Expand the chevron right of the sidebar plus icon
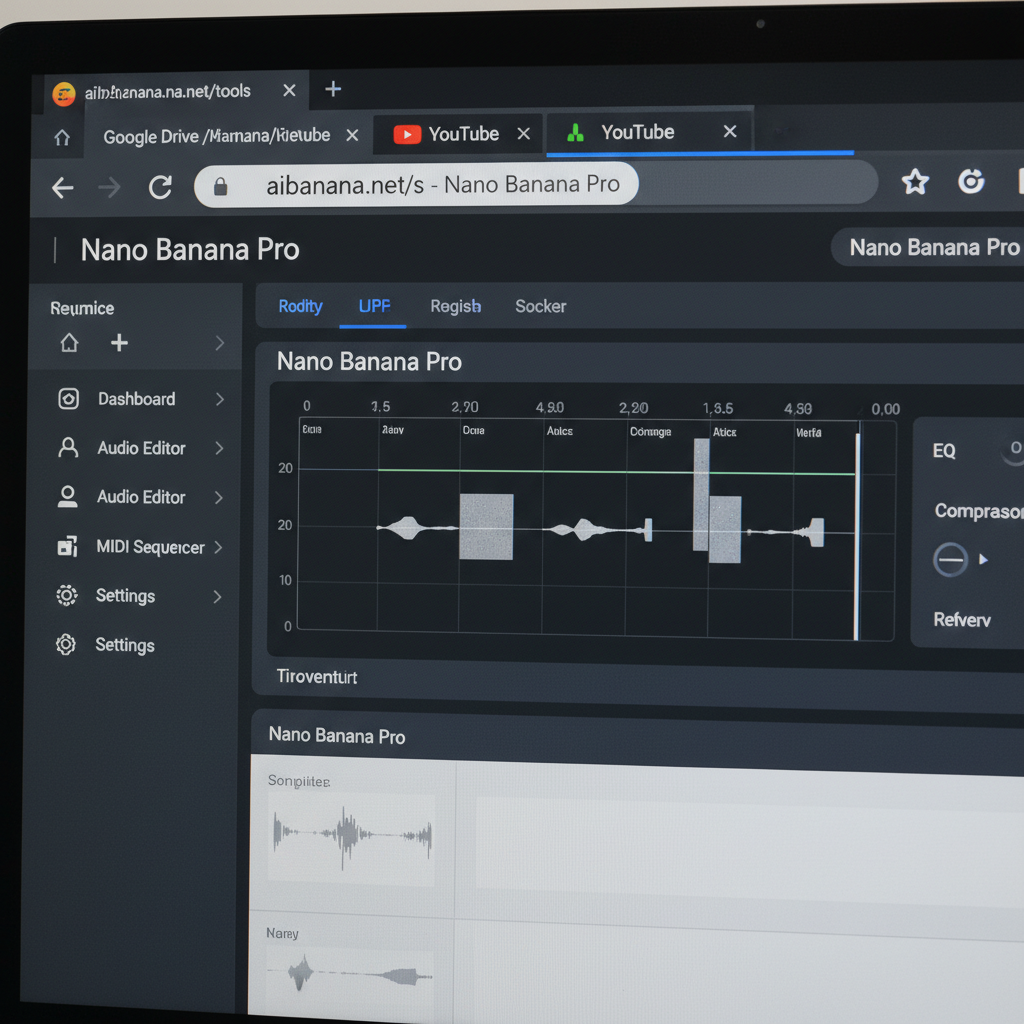 click(219, 343)
